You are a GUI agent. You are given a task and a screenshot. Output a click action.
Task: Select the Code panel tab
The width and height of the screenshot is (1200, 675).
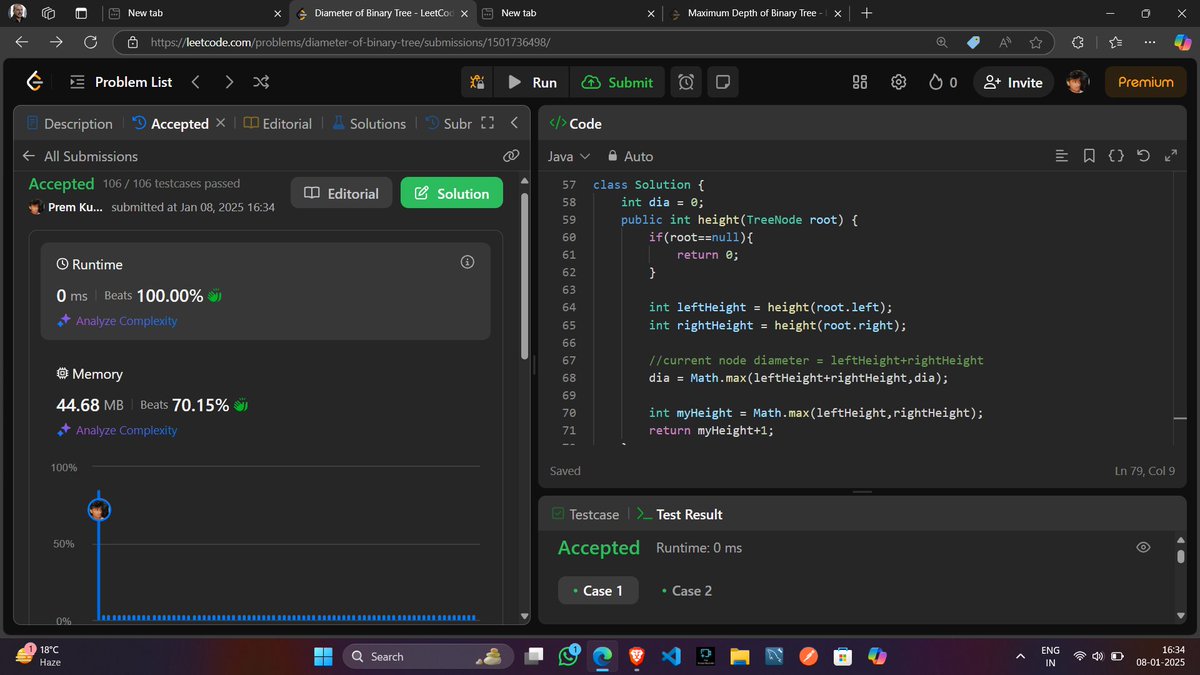point(576,123)
